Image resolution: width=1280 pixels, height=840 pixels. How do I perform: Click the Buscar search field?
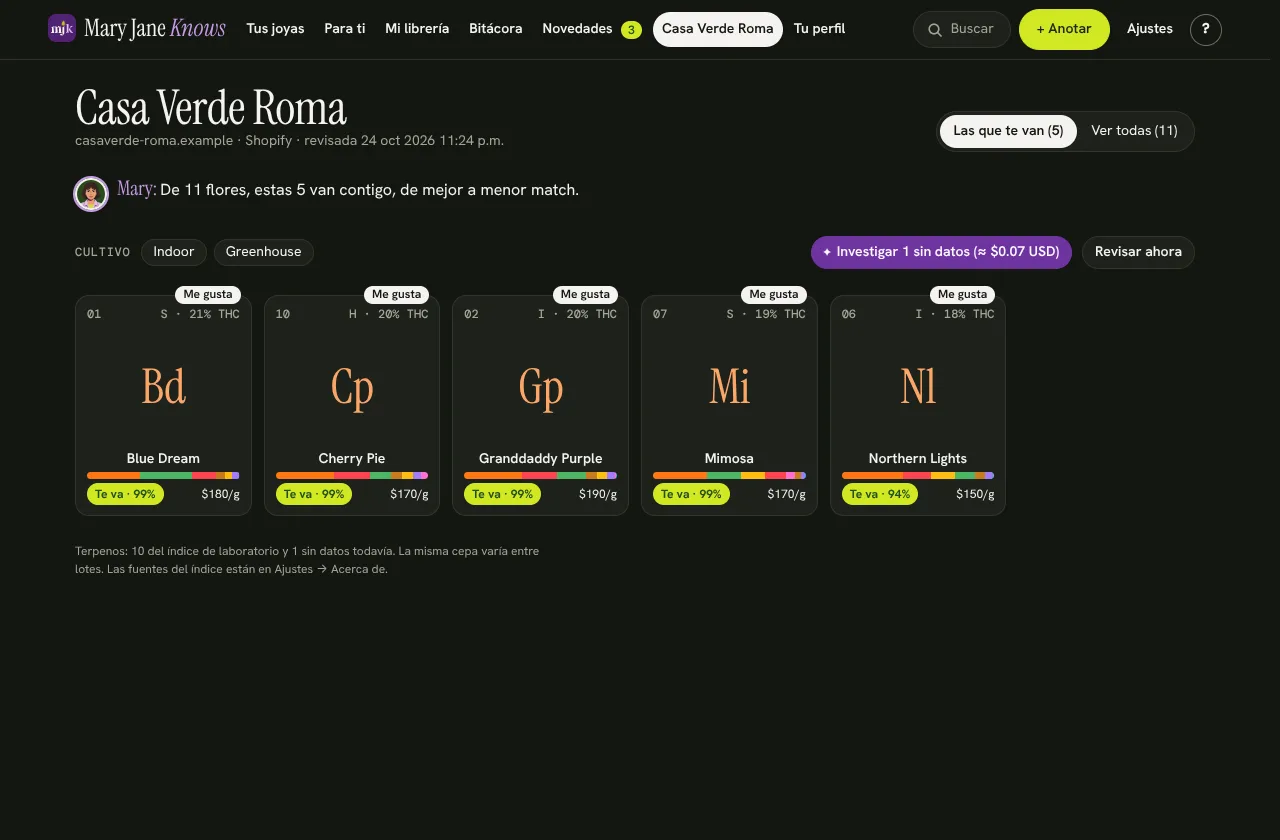click(962, 29)
